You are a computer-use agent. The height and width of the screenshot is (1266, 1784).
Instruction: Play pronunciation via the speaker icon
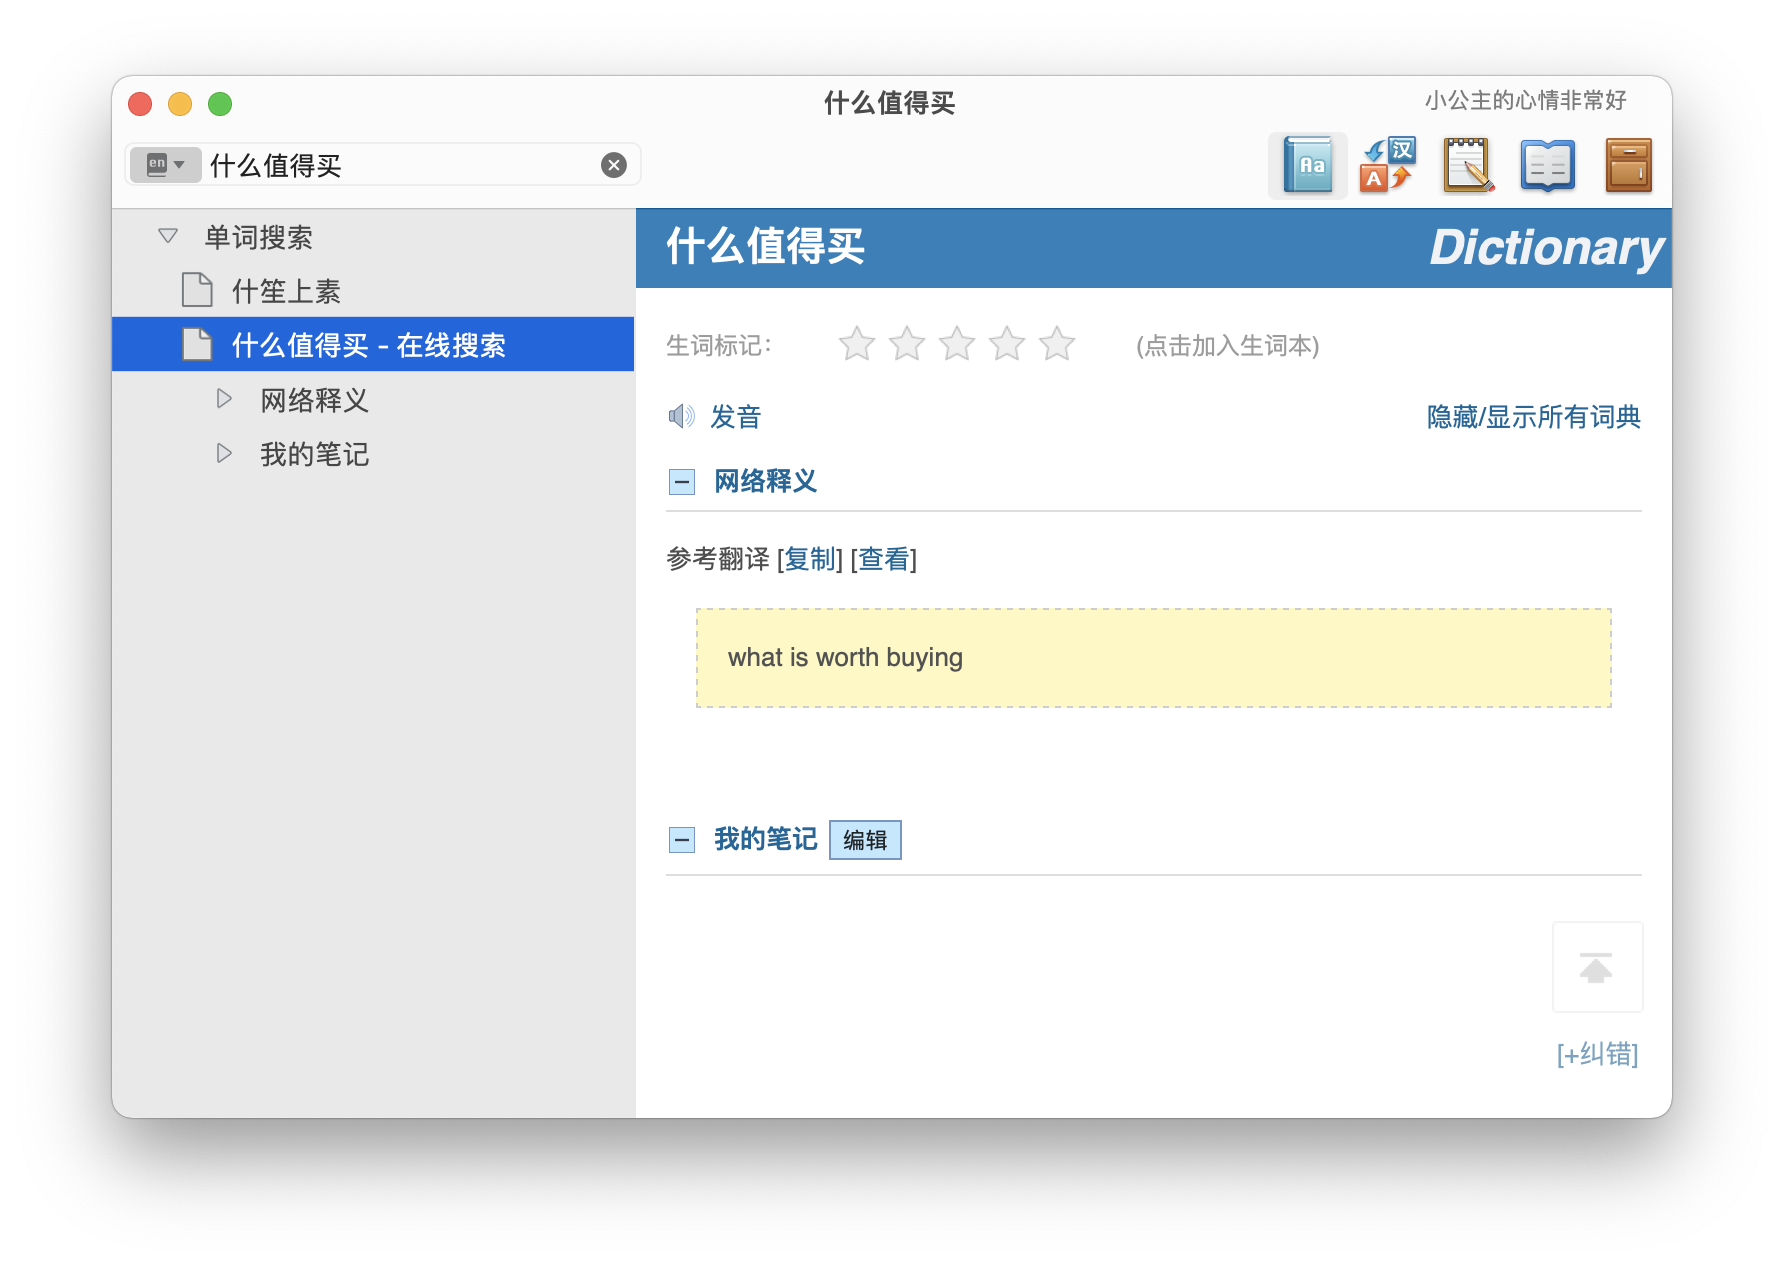point(681,416)
